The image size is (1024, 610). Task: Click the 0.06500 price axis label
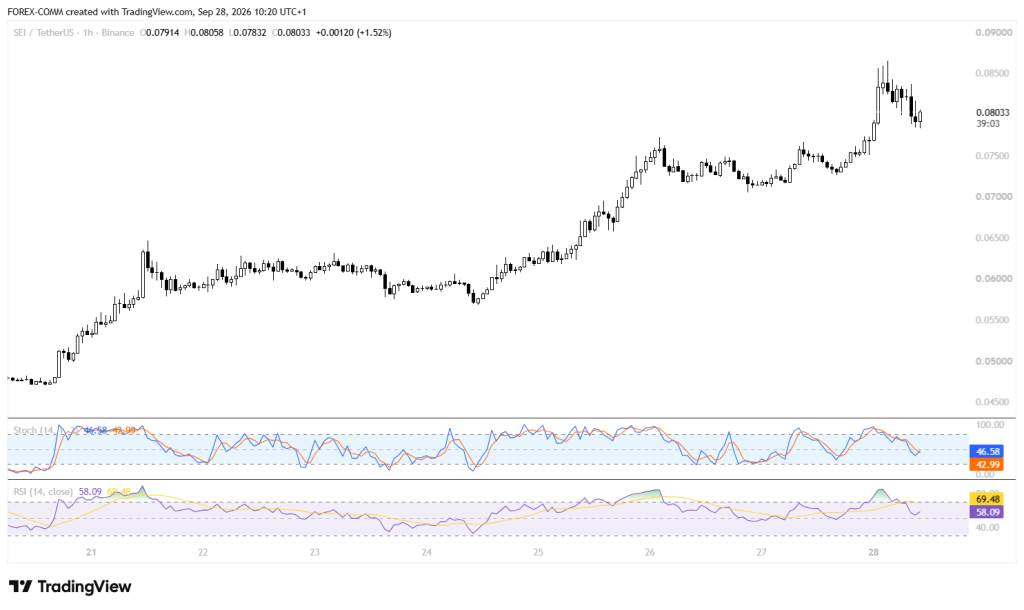(993, 238)
